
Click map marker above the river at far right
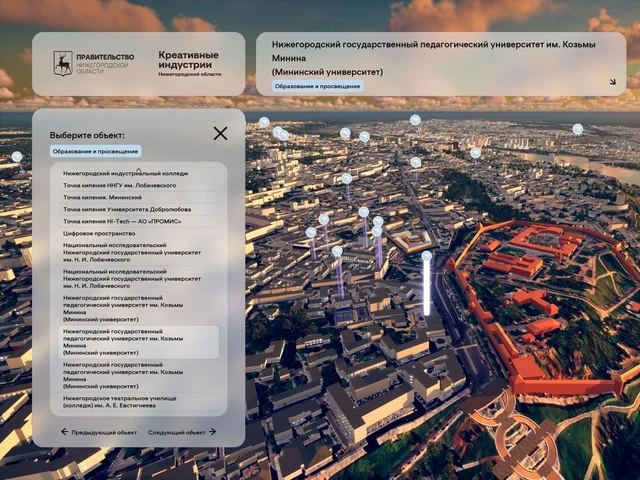[578, 129]
